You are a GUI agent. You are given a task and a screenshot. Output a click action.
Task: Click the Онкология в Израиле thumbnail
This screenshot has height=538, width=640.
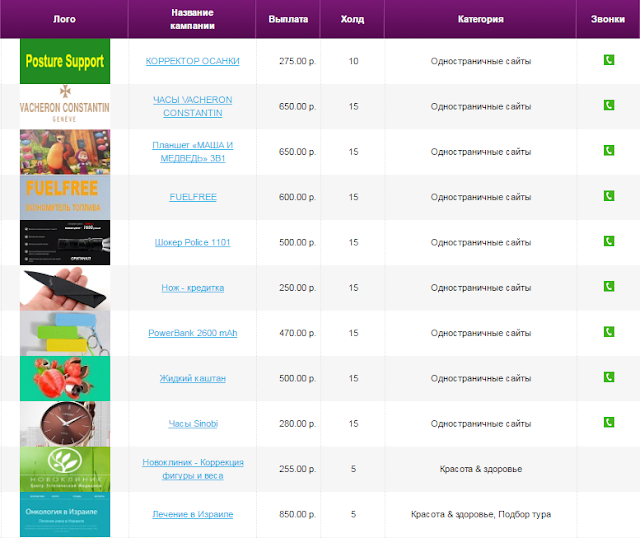tap(65, 514)
